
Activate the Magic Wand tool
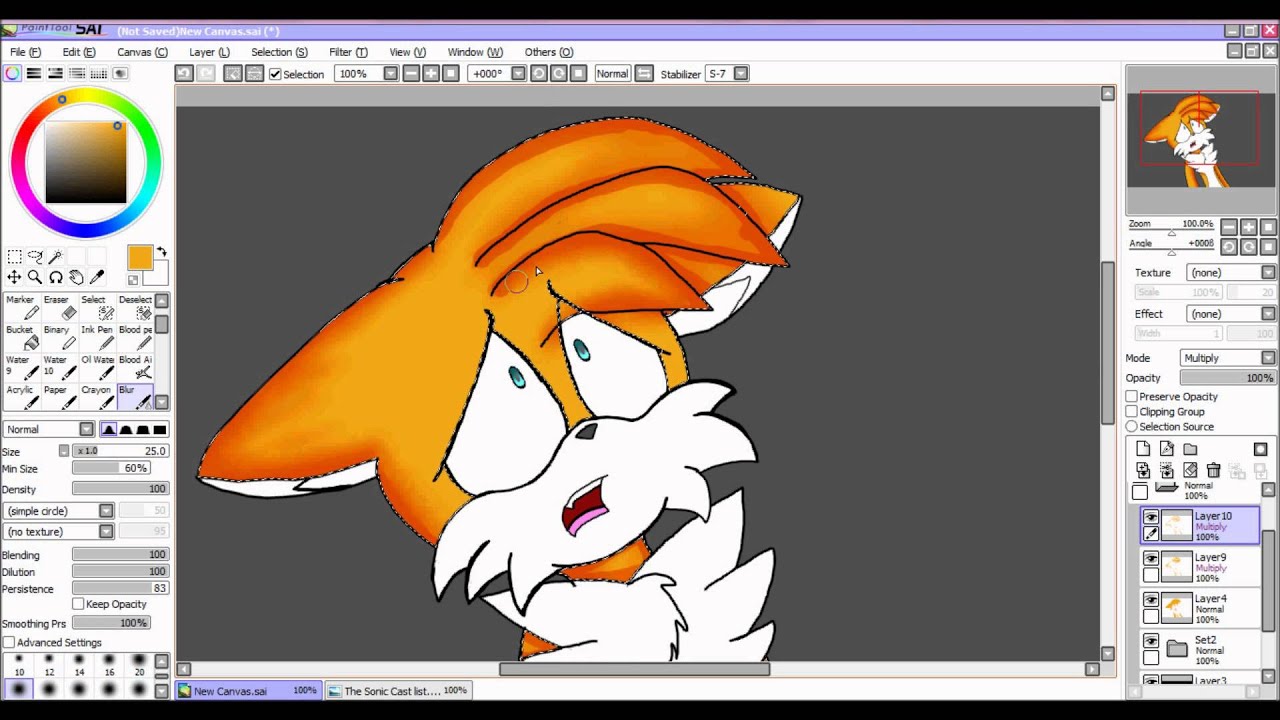[56, 257]
